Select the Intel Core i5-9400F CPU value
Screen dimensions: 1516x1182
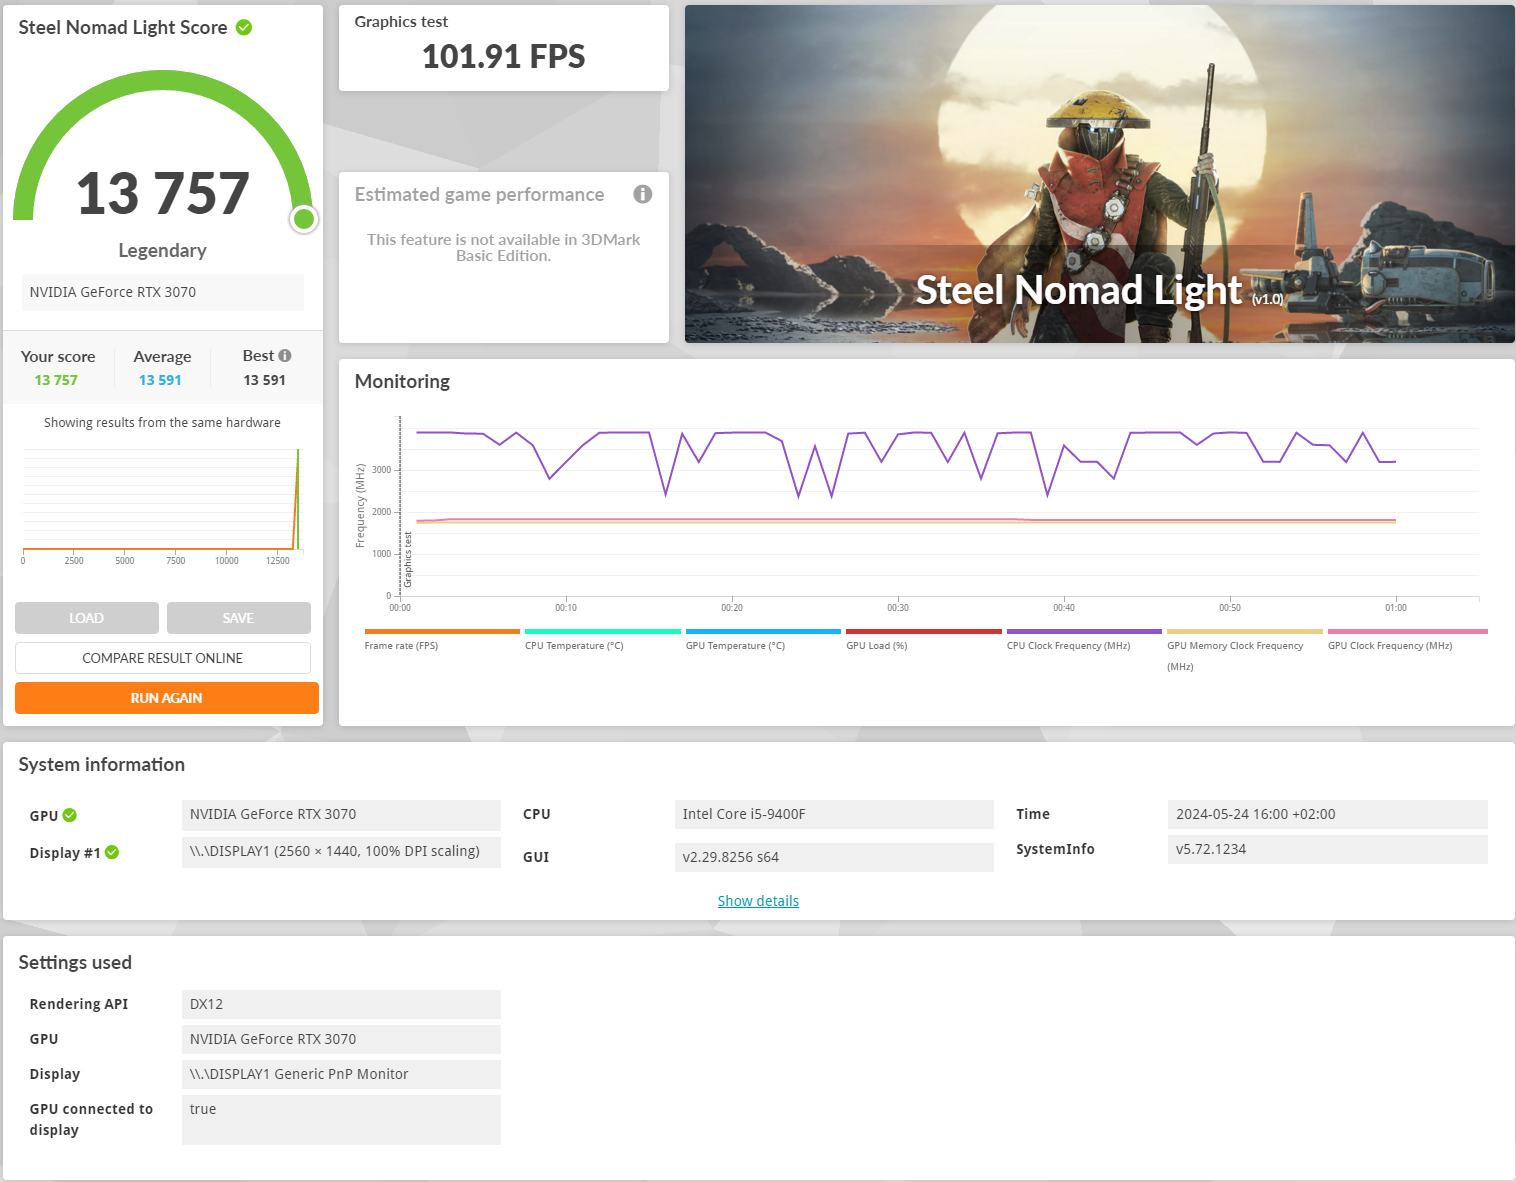[x=834, y=814]
